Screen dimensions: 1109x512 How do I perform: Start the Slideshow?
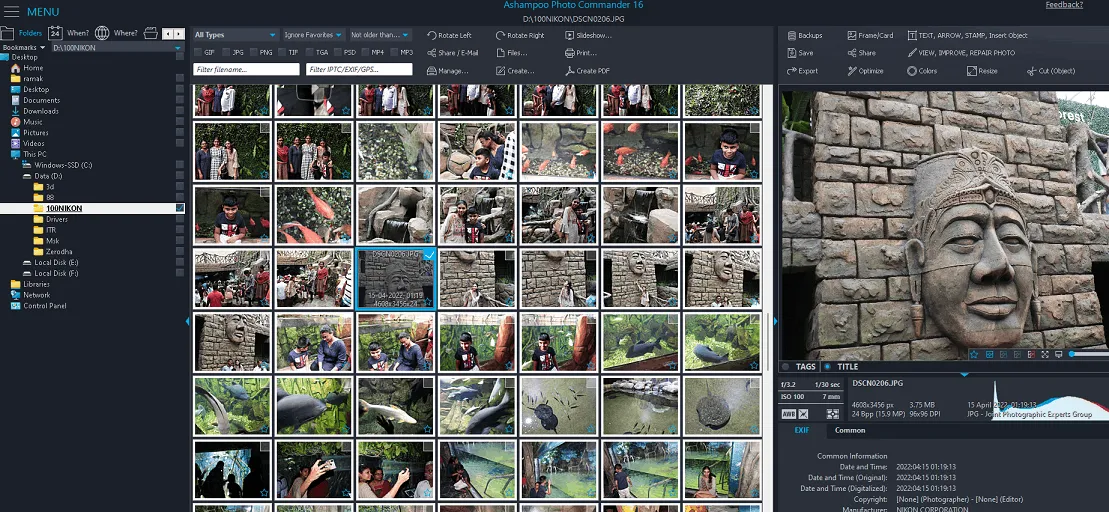point(570,35)
